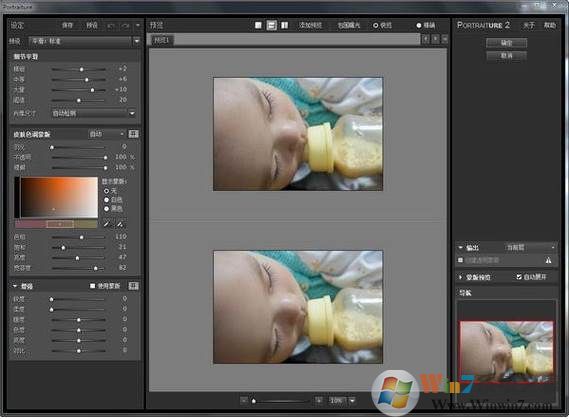Screen dimensions: 569x419
Task: Click the Cancel button below OK
Action: [x=507, y=56]
